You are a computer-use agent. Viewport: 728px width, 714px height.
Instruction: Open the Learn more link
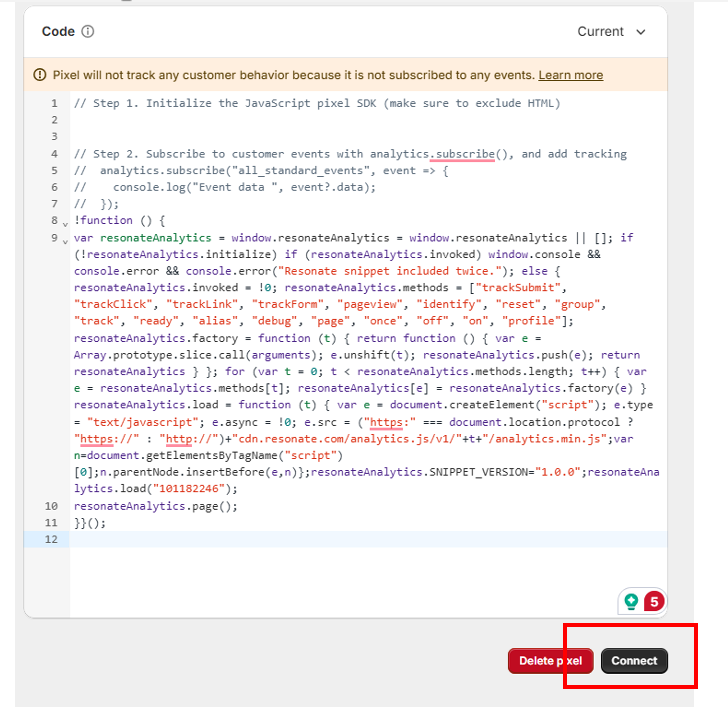click(571, 75)
